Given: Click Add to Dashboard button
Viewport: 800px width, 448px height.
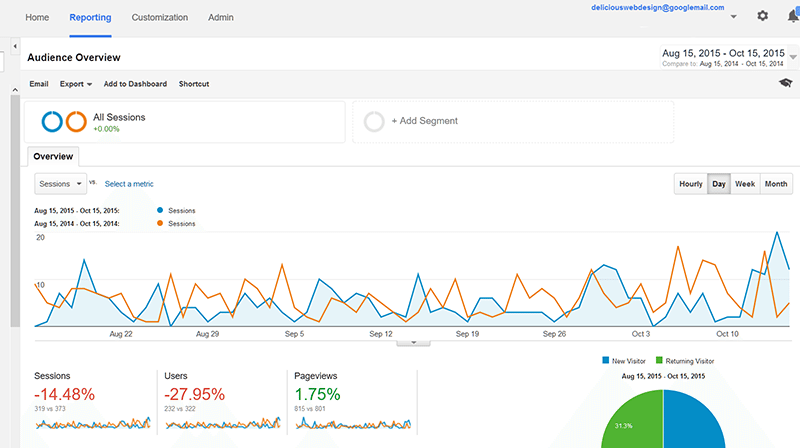Looking at the screenshot, I should tap(135, 84).
